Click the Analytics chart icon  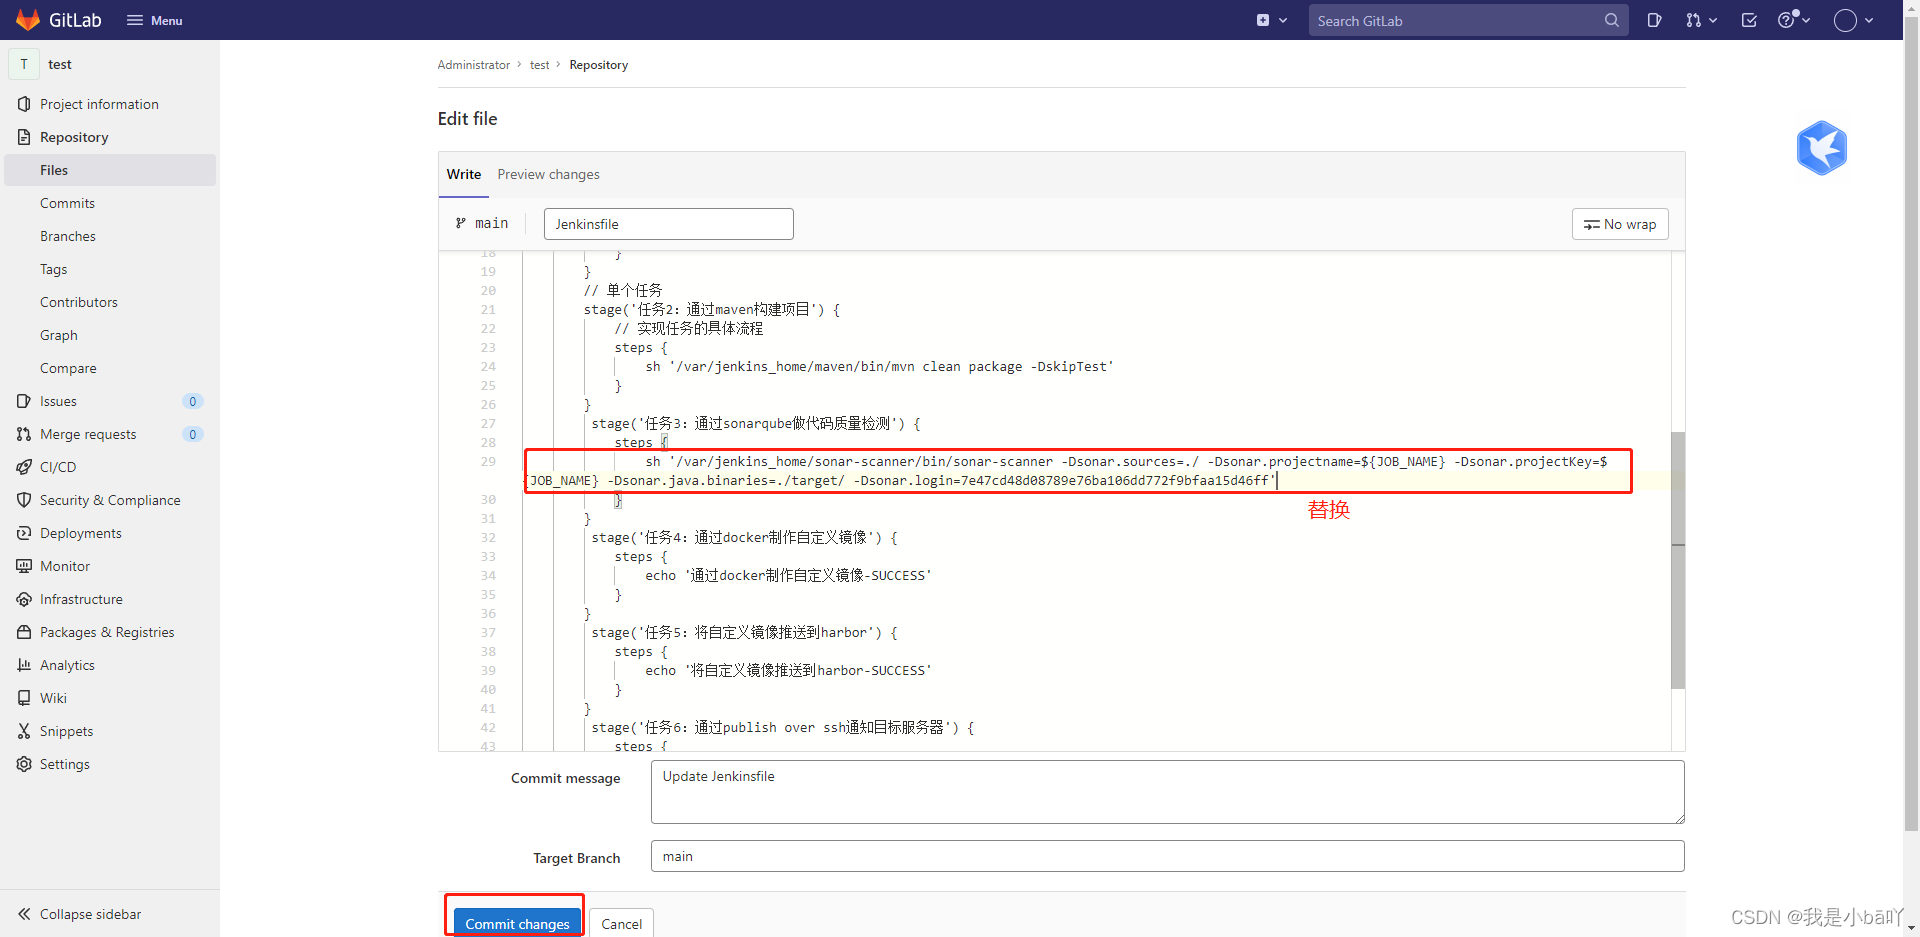pyautogui.click(x=24, y=665)
